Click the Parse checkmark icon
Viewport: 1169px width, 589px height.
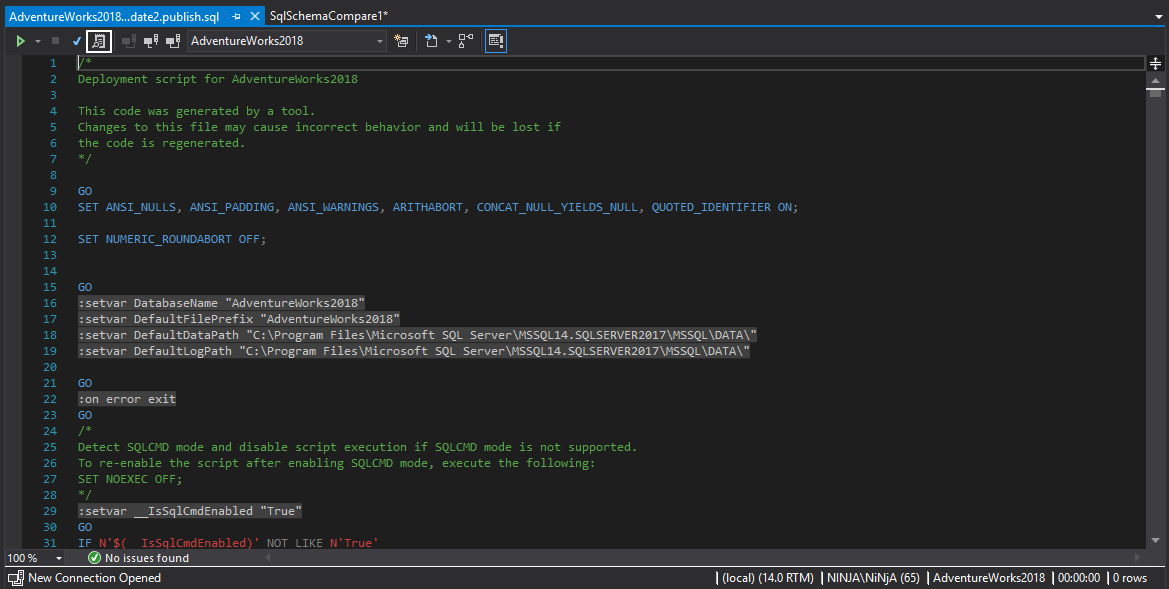pyautogui.click(x=76, y=41)
